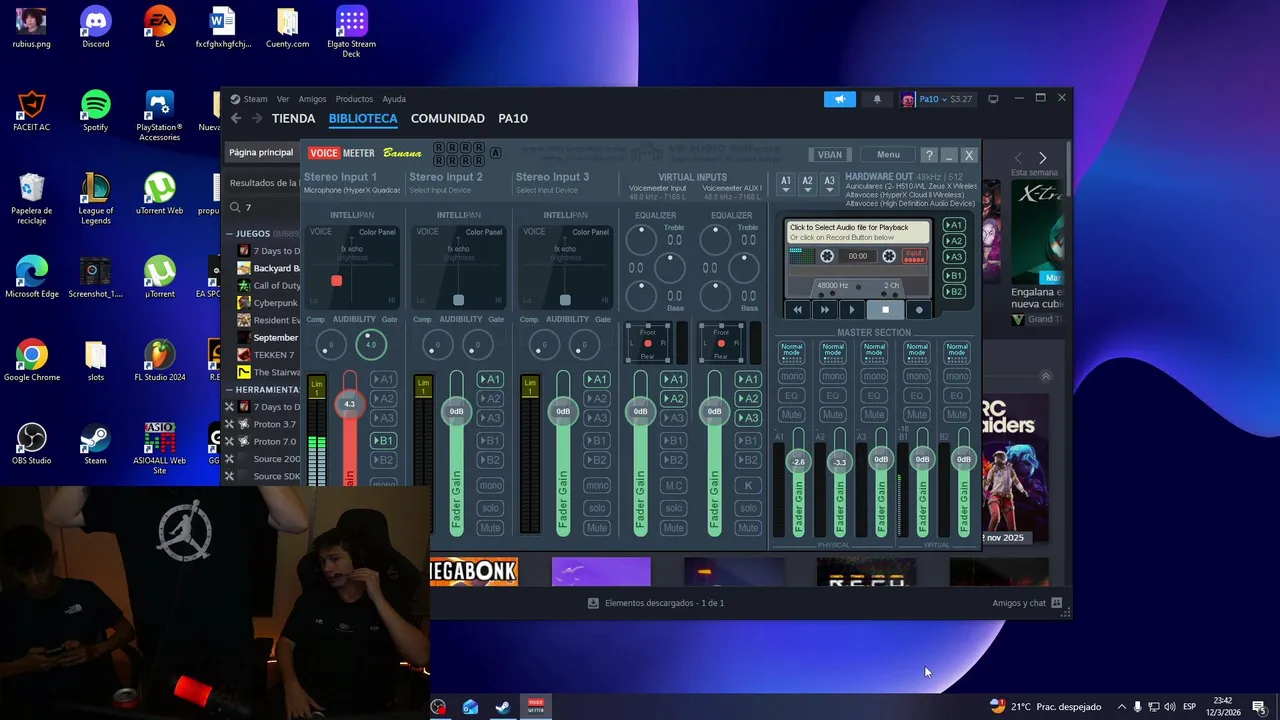Open Steam notifications bell
Image resolution: width=1280 pixels, height=720 pixels.
pyautogui.click(x=877, y=99)
